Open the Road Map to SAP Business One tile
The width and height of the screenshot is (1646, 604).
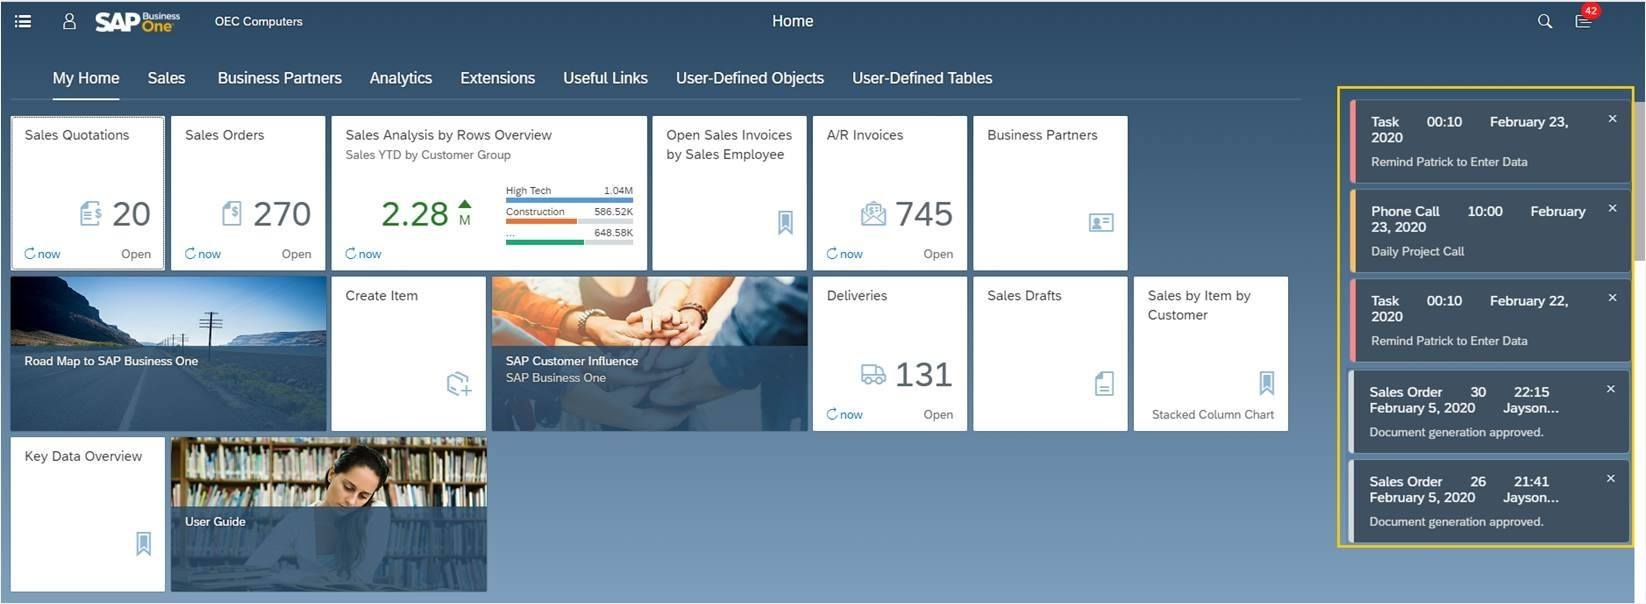(168, 354)
